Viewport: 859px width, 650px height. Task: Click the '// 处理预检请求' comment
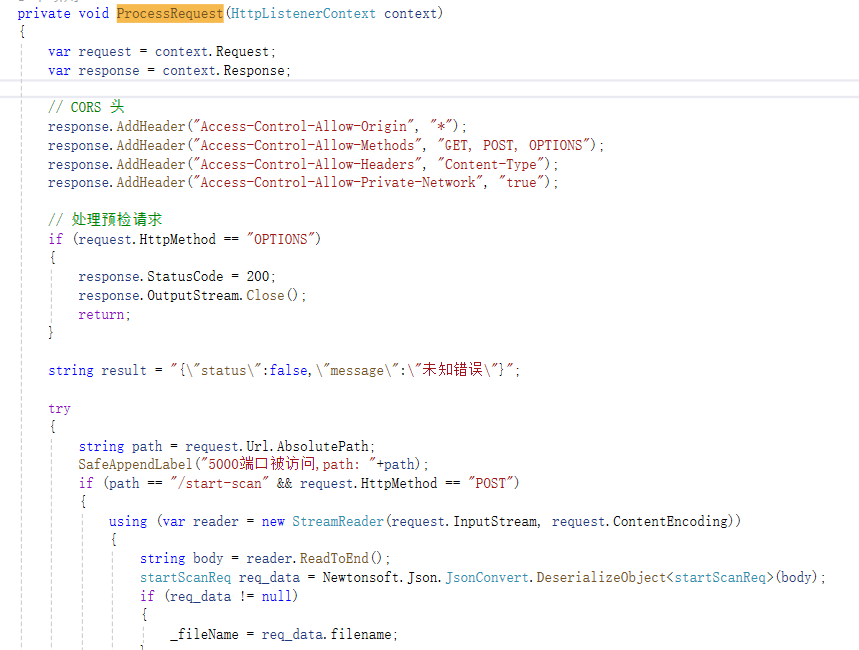pos(105,220)
